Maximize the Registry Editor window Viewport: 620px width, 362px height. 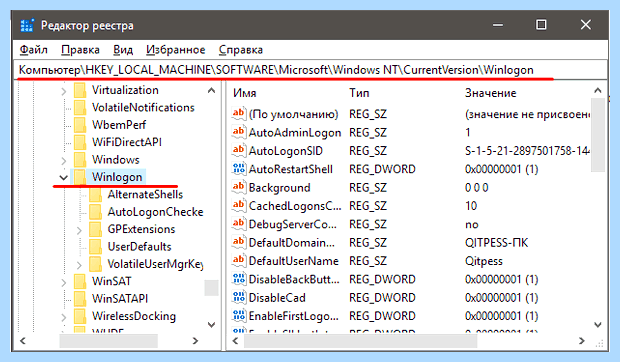[541, 25]
